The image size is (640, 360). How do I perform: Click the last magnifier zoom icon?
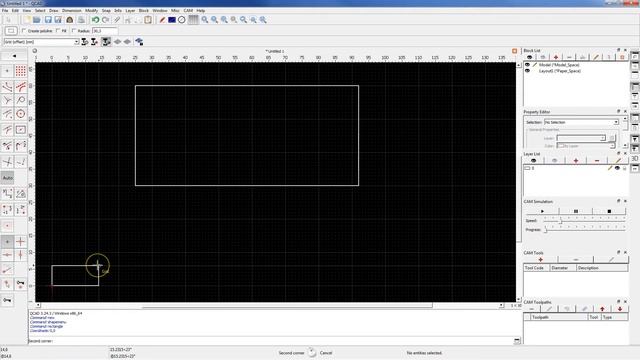click(x=263, y=20)
